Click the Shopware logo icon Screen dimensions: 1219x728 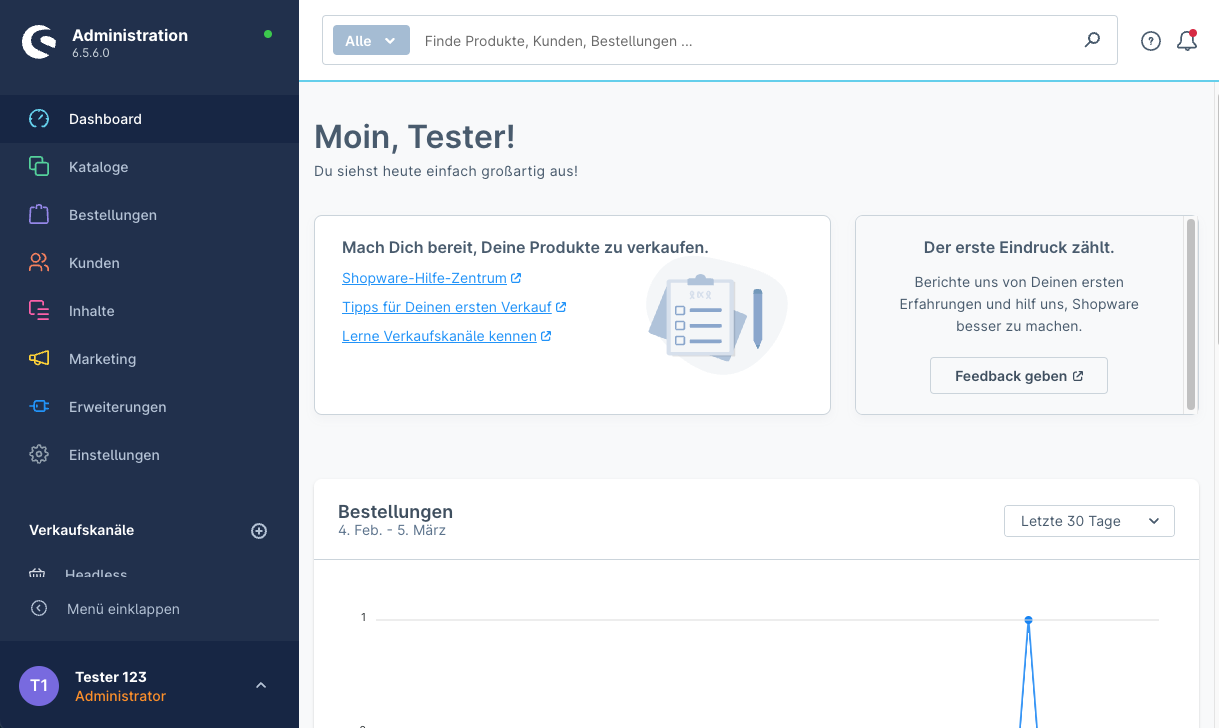pyautogui.click(x=40, y=42)
